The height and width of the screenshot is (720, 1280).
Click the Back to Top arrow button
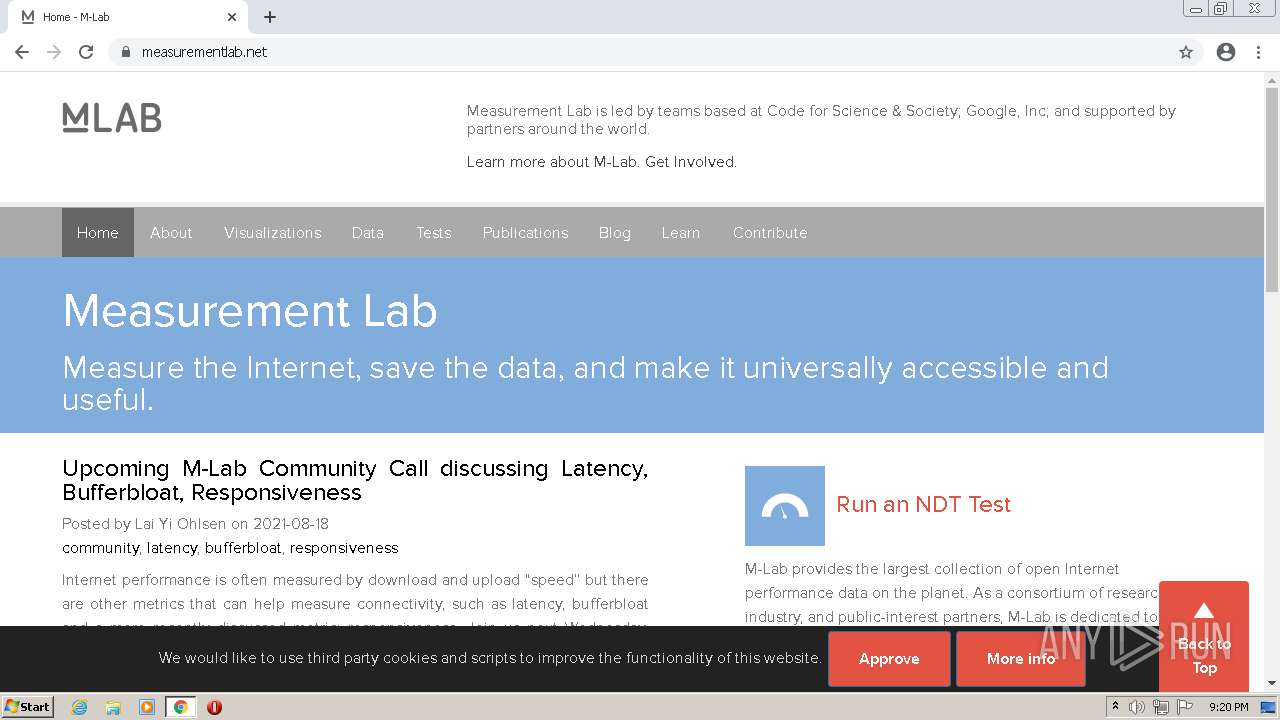(1204, 636)
